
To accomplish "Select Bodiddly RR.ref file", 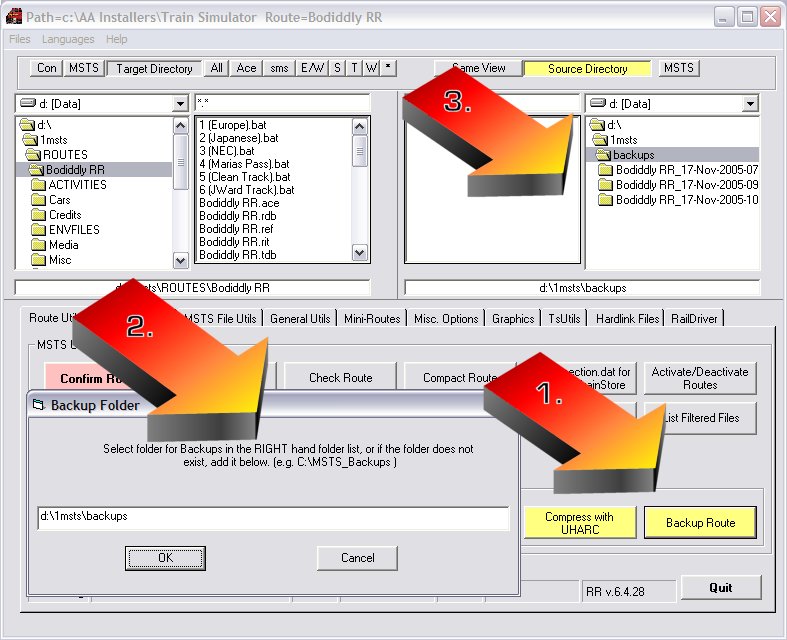I will point(236,229).
